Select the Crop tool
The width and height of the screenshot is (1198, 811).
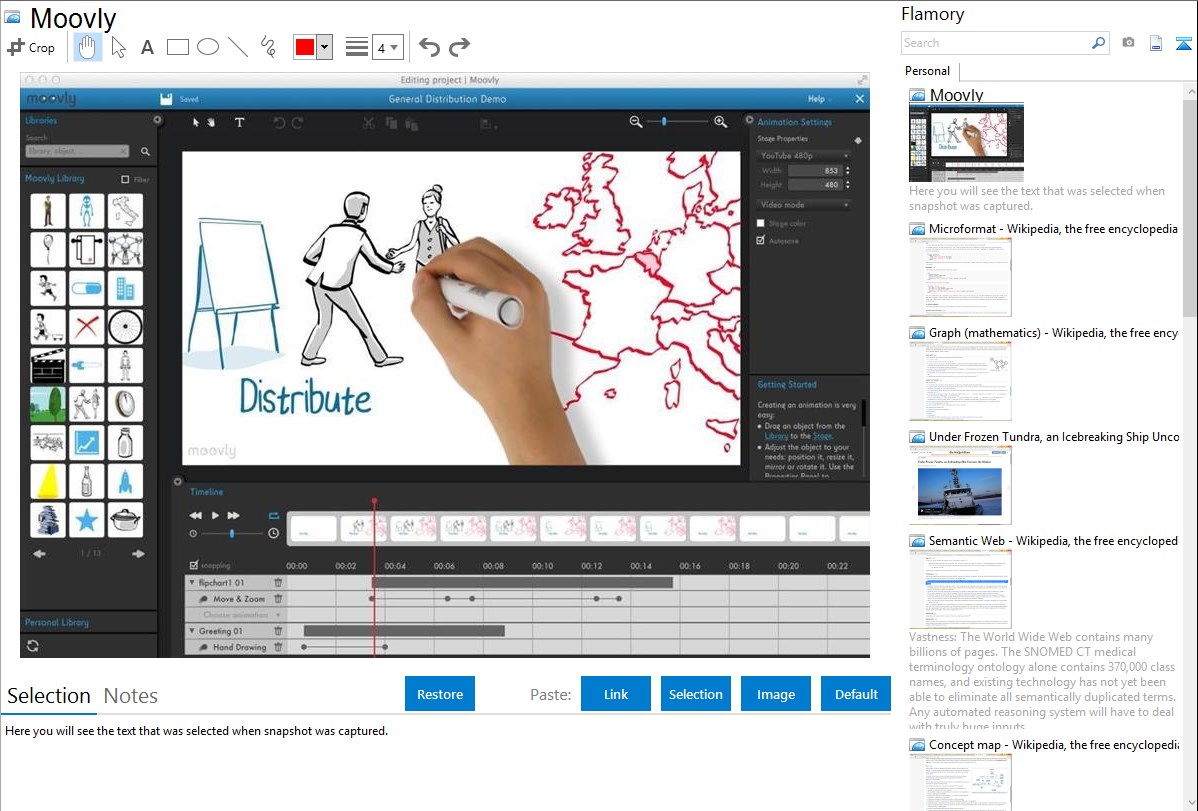[31, 47]
